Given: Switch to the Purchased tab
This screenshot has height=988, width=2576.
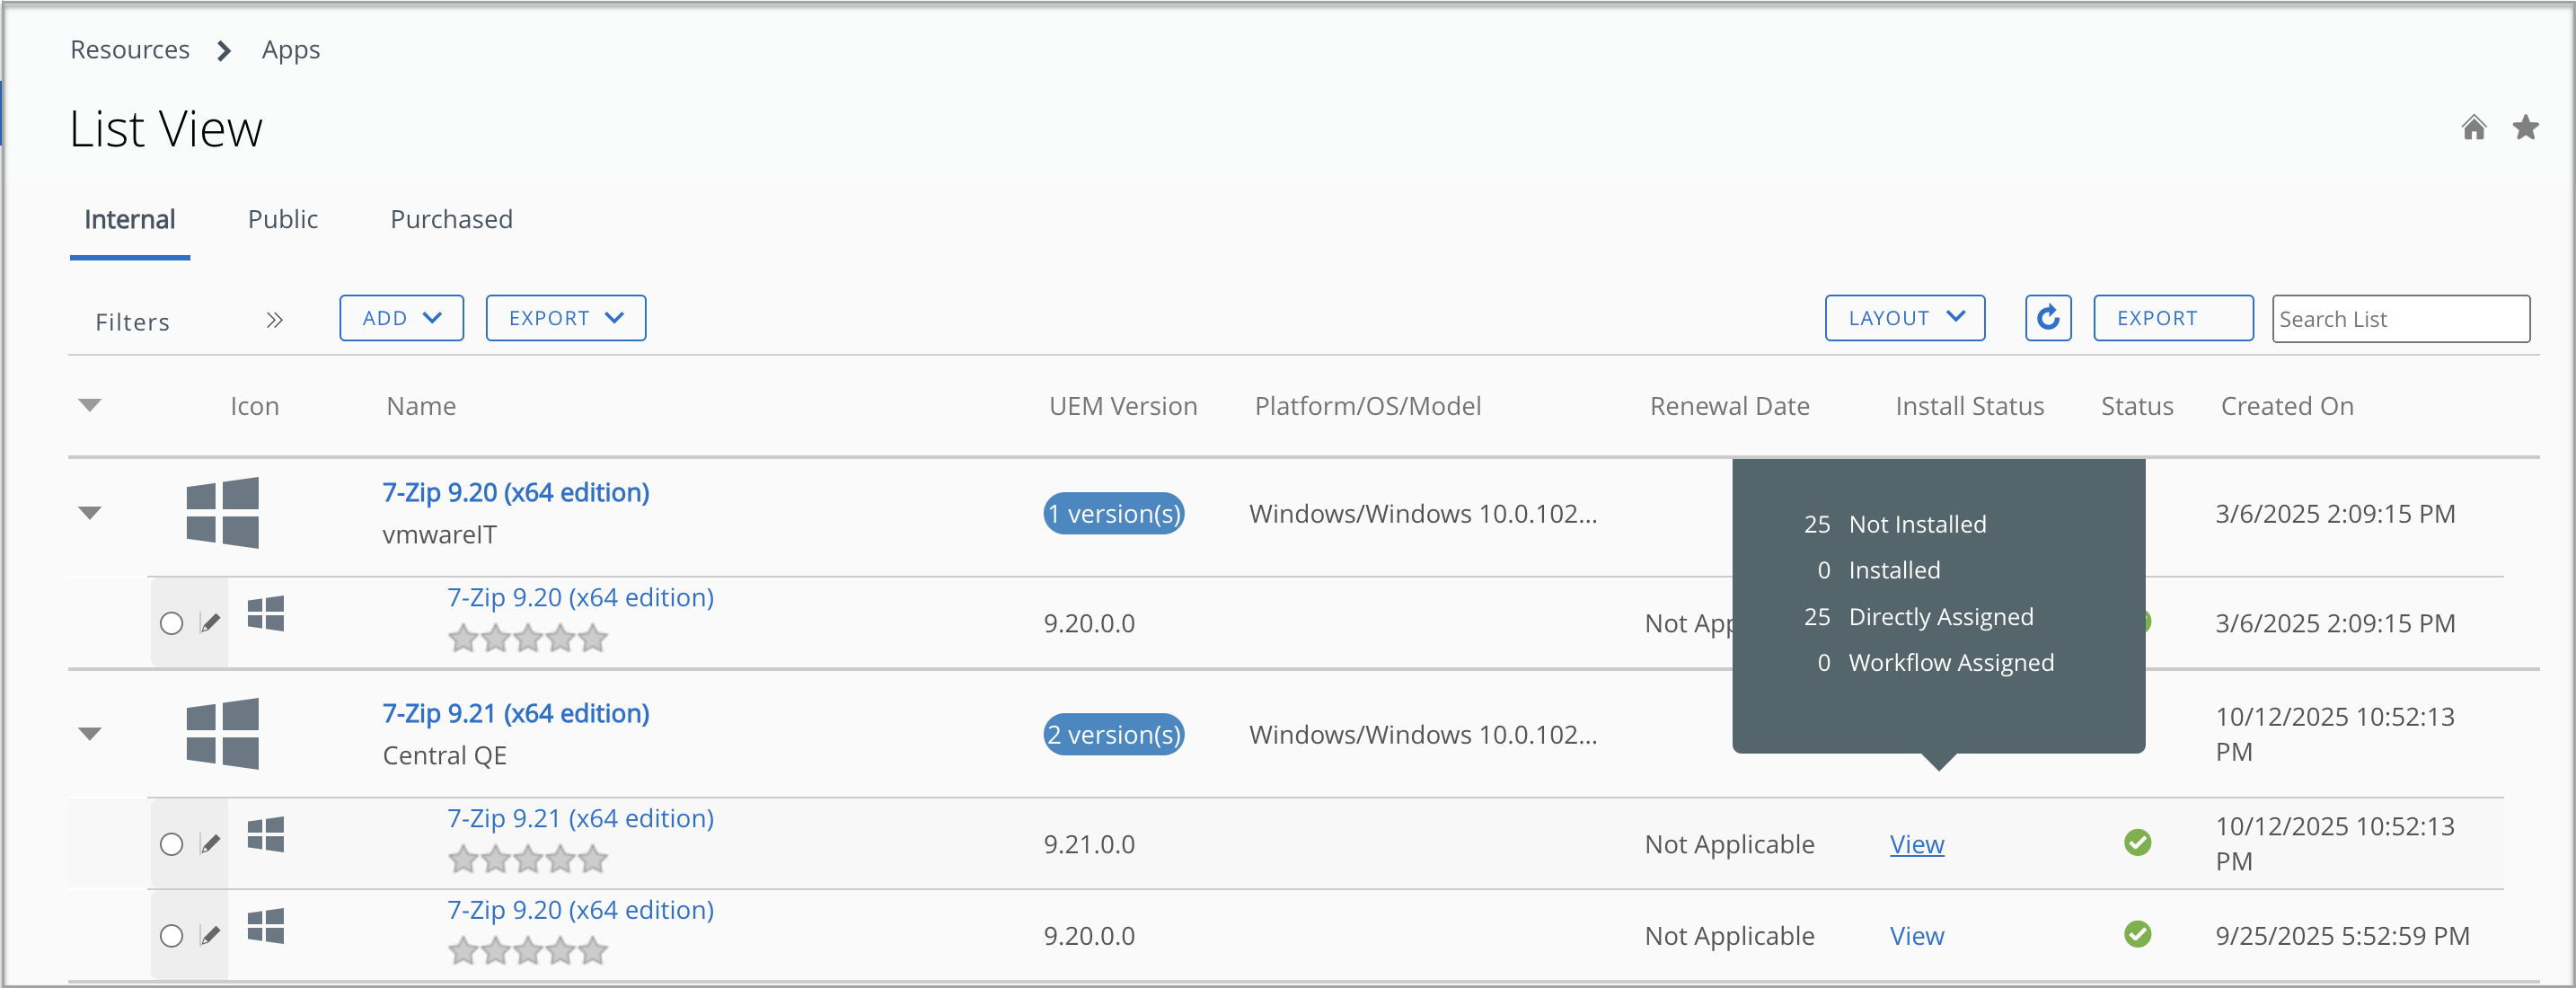Looking at the screenshot, I should [452, 220].
